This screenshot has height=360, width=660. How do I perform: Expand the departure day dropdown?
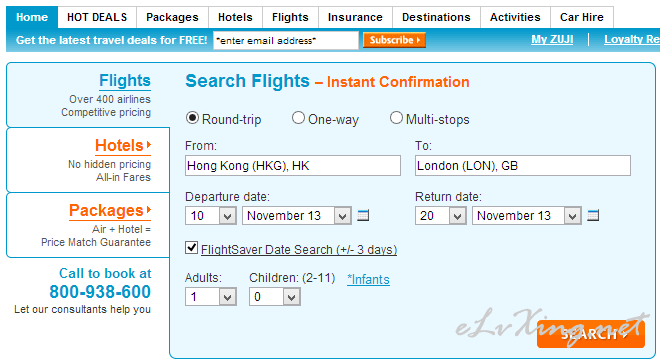(x=210, y=216)
